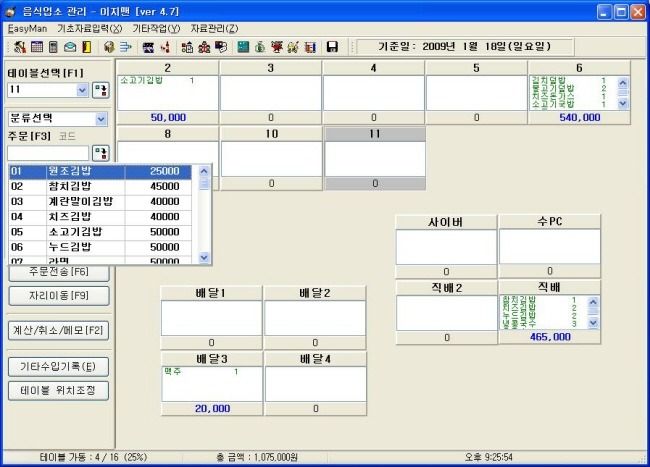The width and height of the screenshot is (650, 467).
Task: Select item 02 참치김밥 in the list
Action: [100, 186]
